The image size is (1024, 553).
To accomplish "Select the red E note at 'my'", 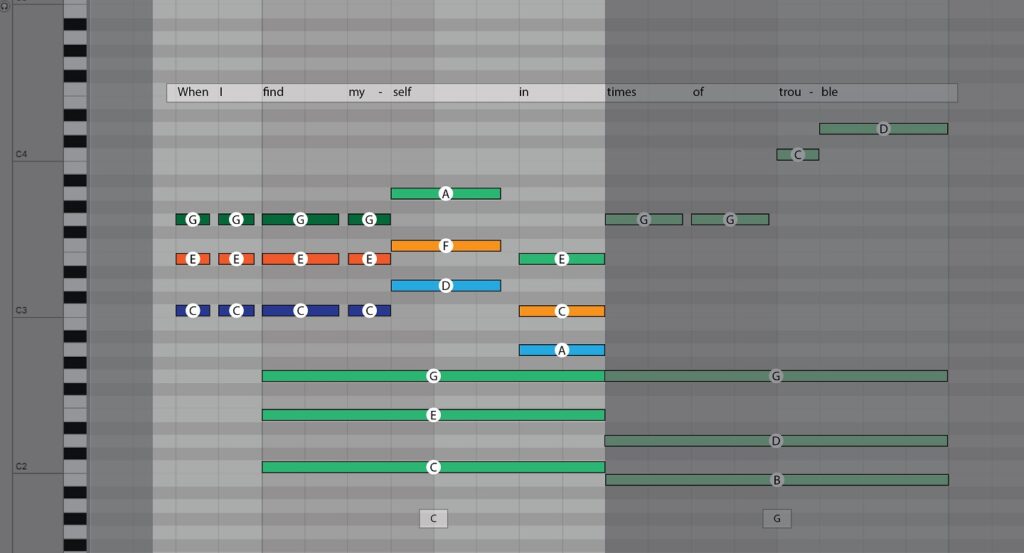I will 369,259.
